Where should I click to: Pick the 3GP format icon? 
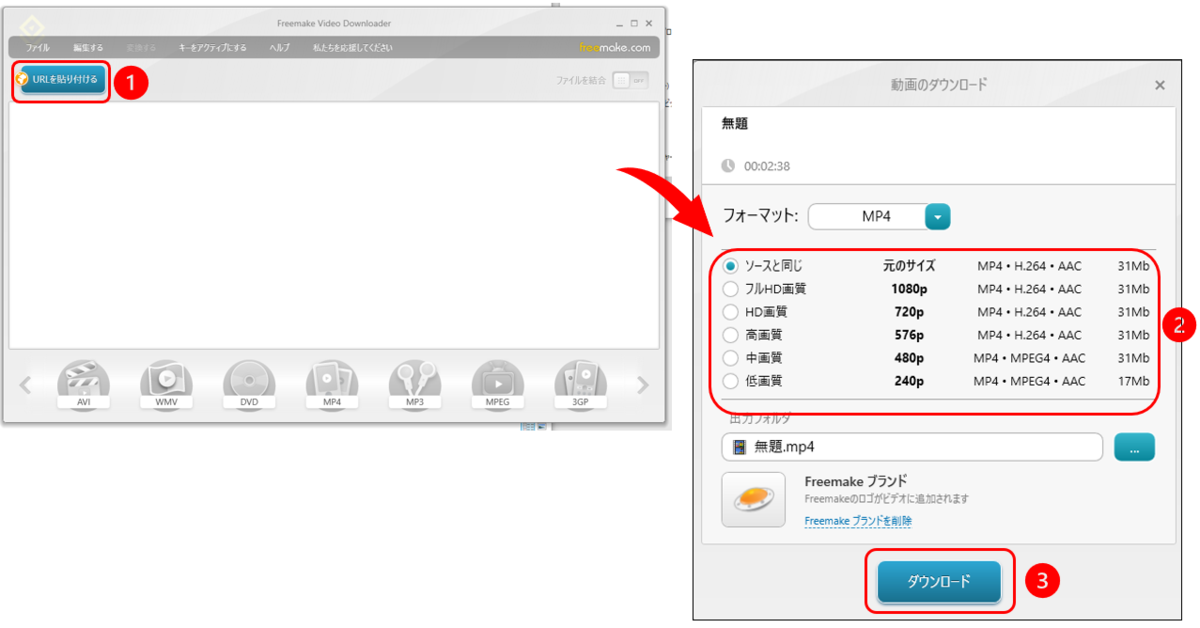(x=581, y=385)
